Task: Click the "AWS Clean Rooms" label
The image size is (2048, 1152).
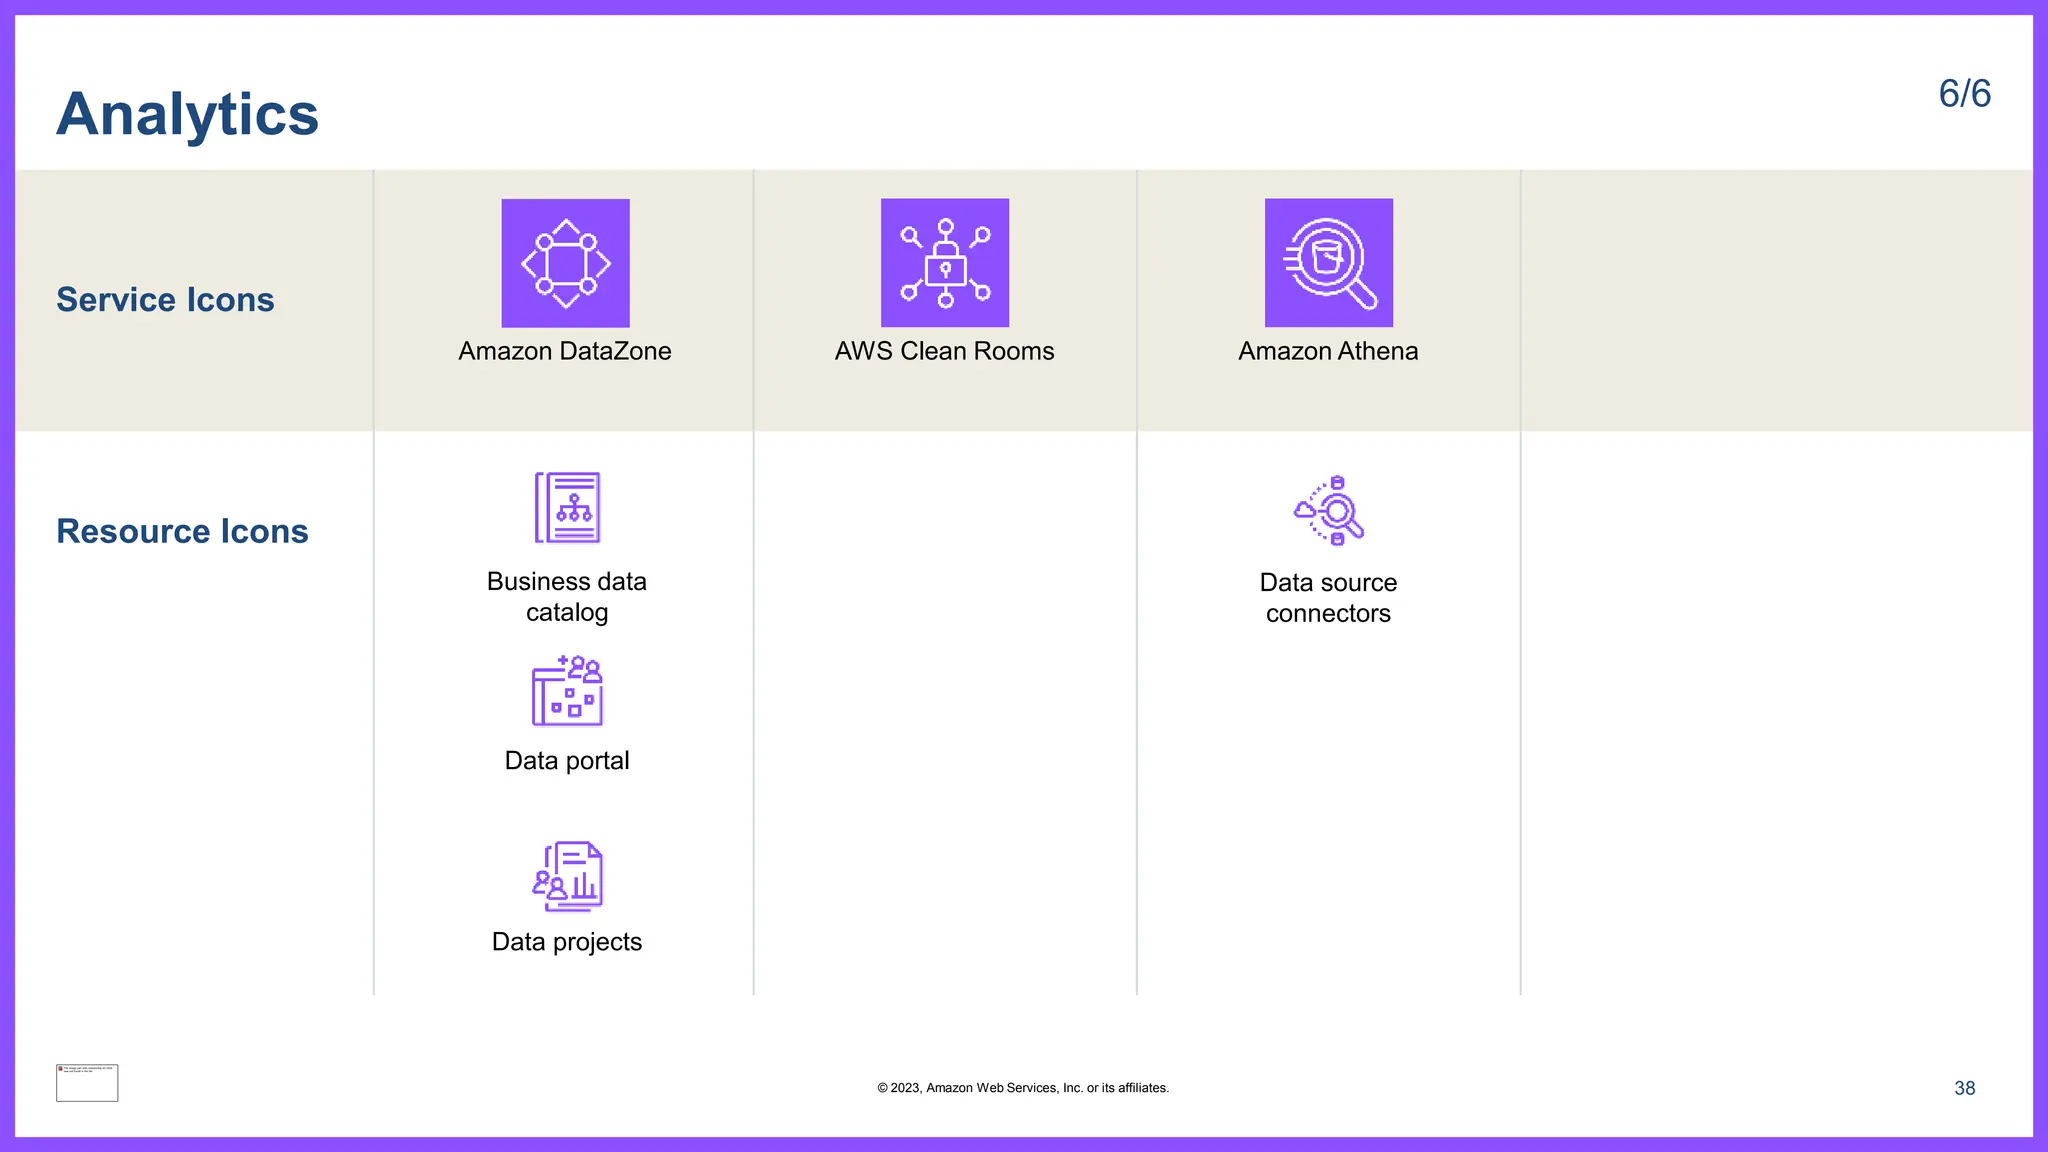Action: pyautogui.click(x=945, y=351)
